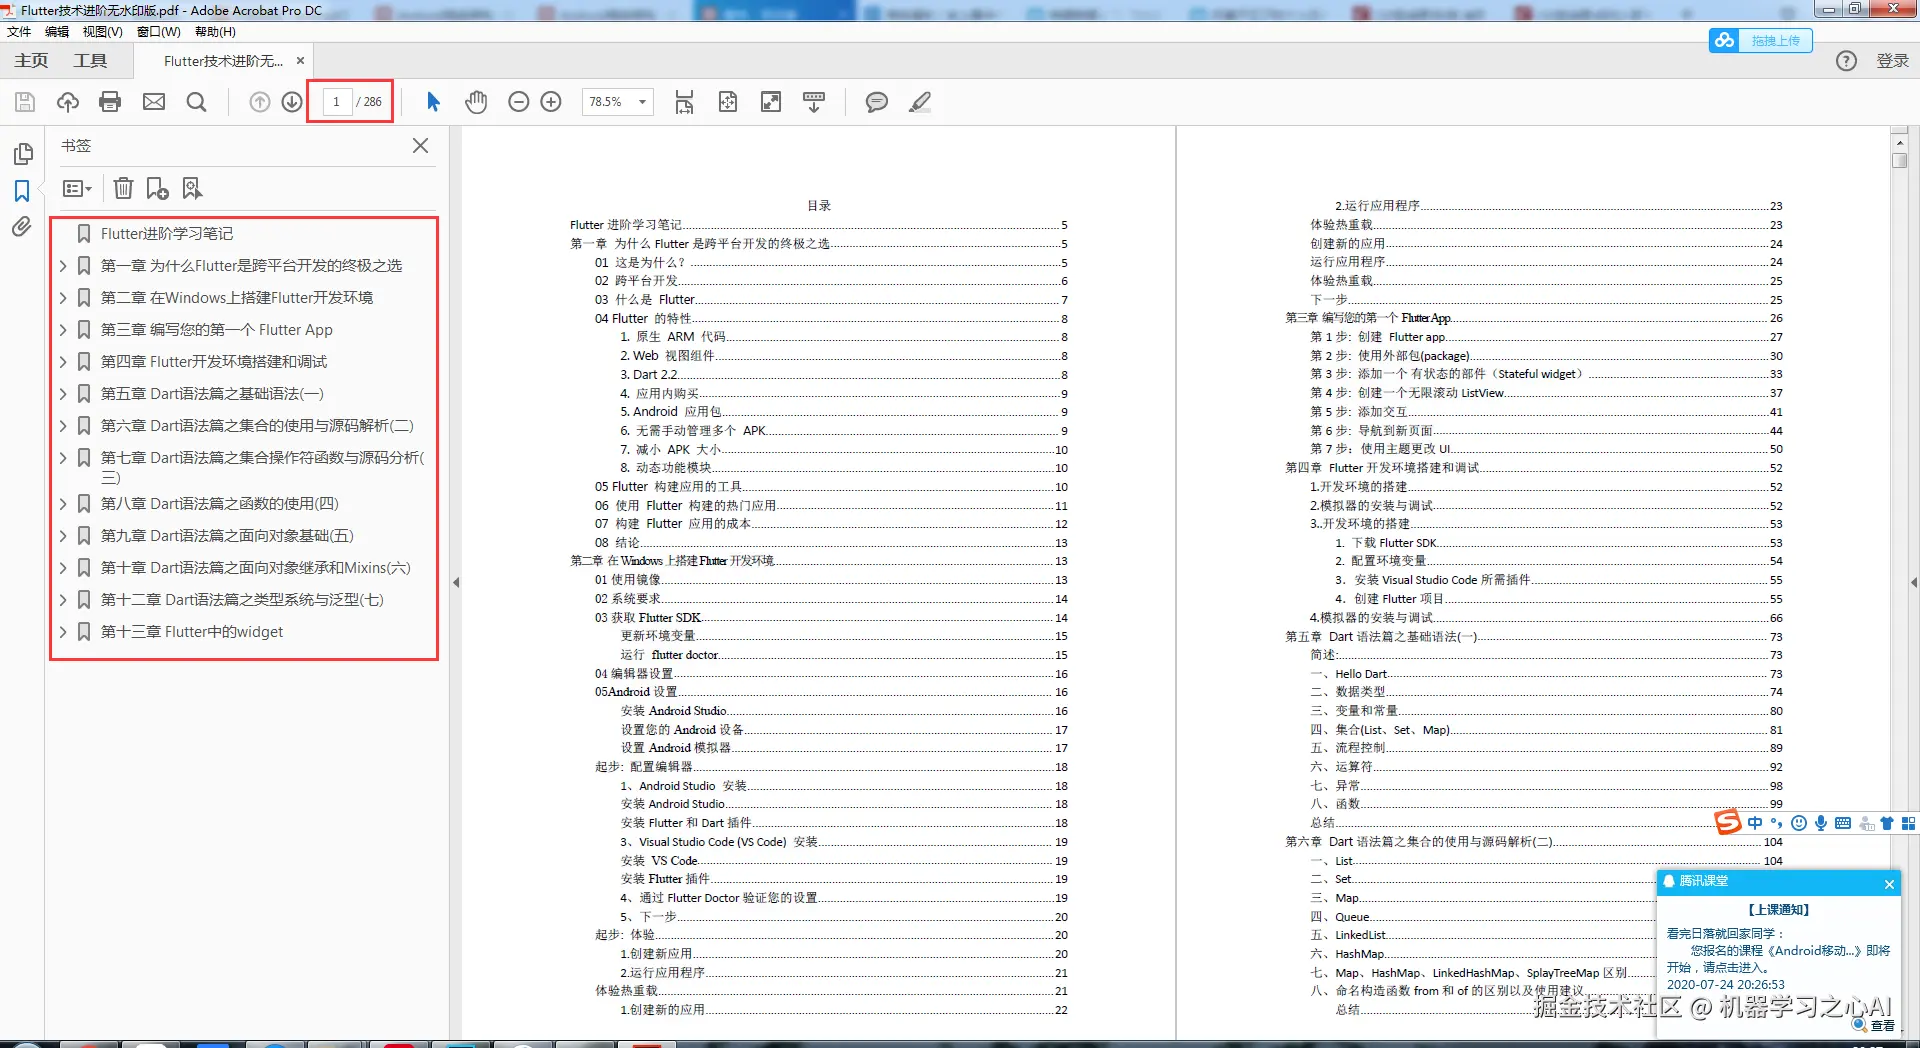Select the 第九章 面向对象基础 bookmark
The width and height of the screenshot is (1920, 1048).
[x=227, y=536]
